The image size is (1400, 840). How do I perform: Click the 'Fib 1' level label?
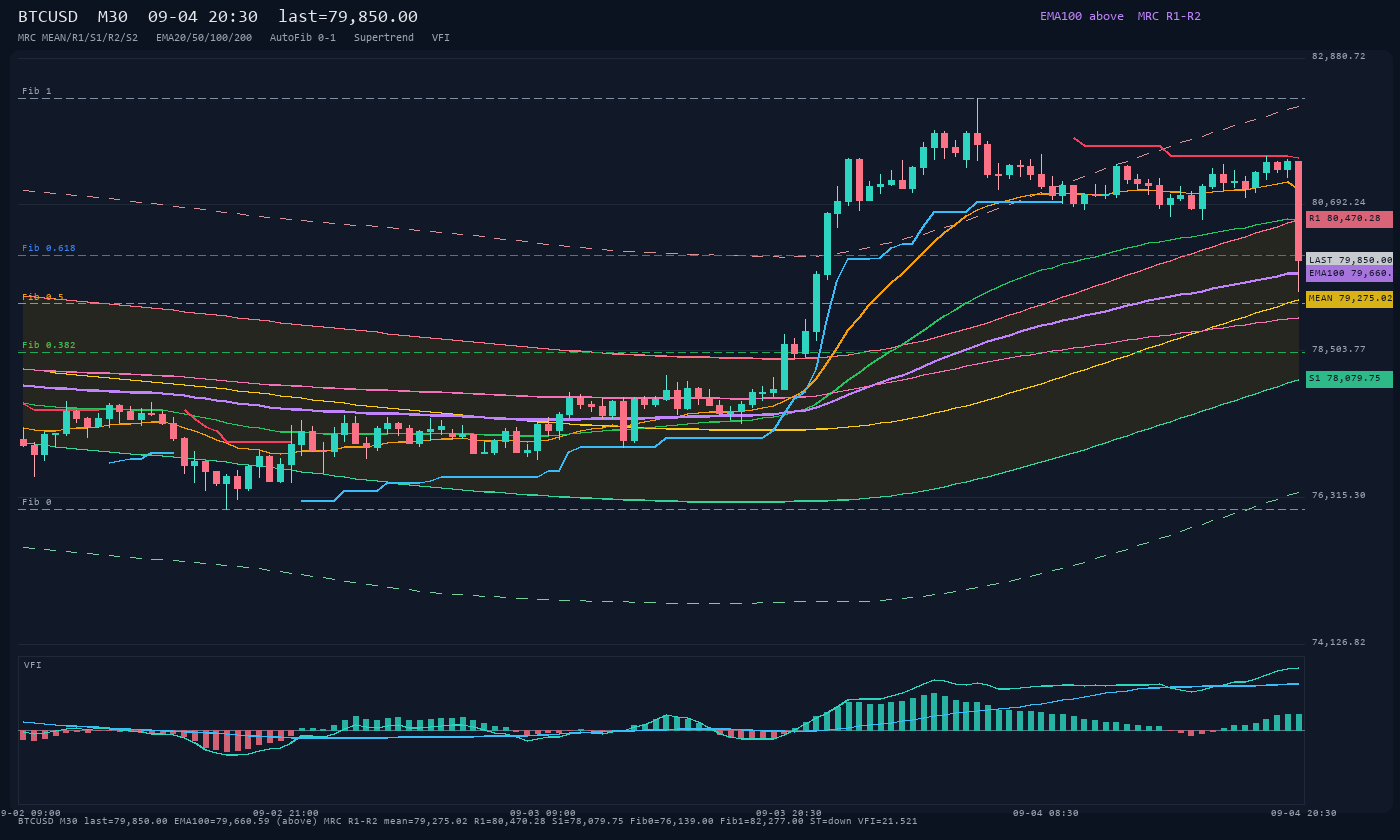(x=37, y=91)
